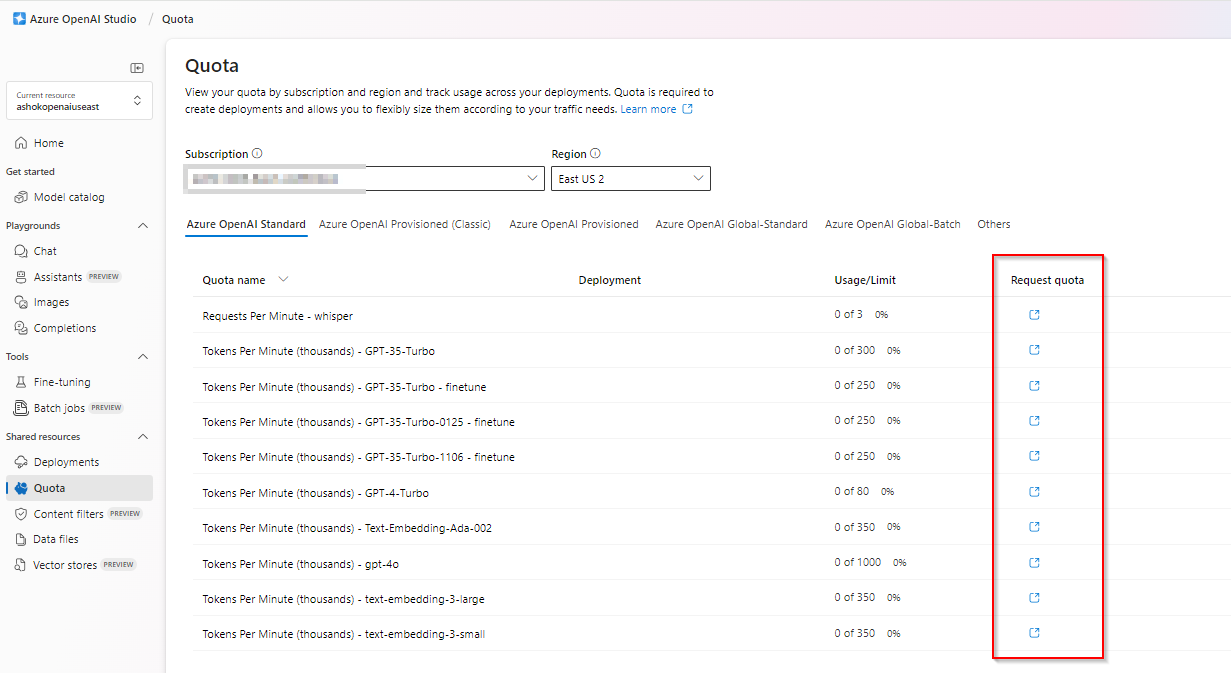1231x673 pixels.
Task: Click the '0 of 80' usage value
Action: point(852,491)
